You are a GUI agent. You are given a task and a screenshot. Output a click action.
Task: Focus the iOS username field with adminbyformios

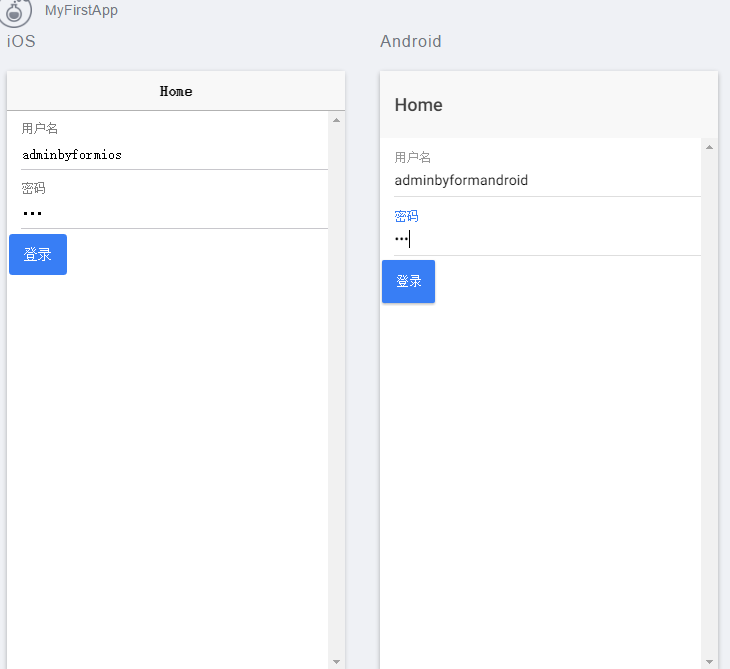point(175,155)
